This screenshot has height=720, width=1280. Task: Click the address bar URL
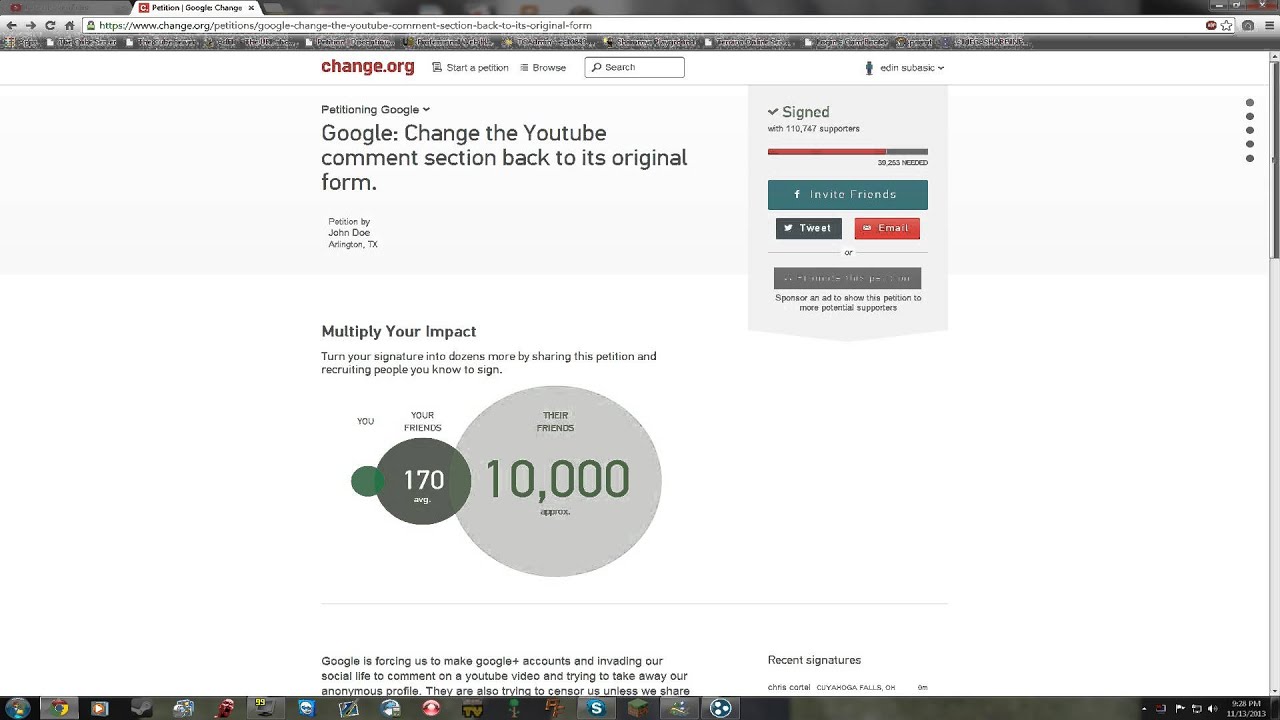[345, 25]
